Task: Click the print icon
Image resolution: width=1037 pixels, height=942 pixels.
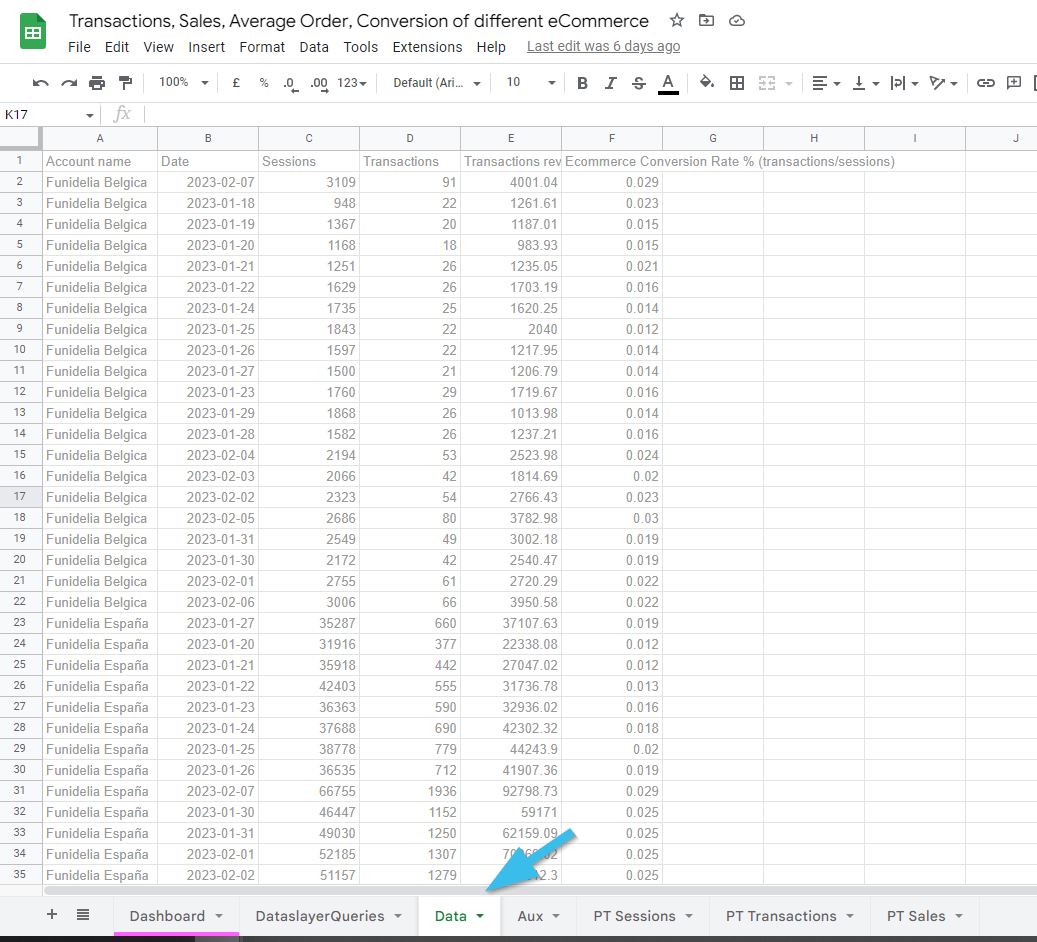Action: pyautogui.click(x=97, y=83)
